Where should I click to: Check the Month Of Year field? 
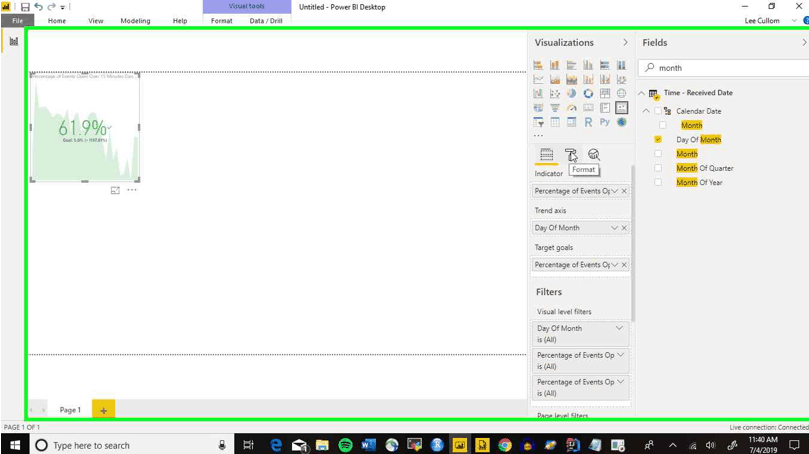click(x=658, y=182)
